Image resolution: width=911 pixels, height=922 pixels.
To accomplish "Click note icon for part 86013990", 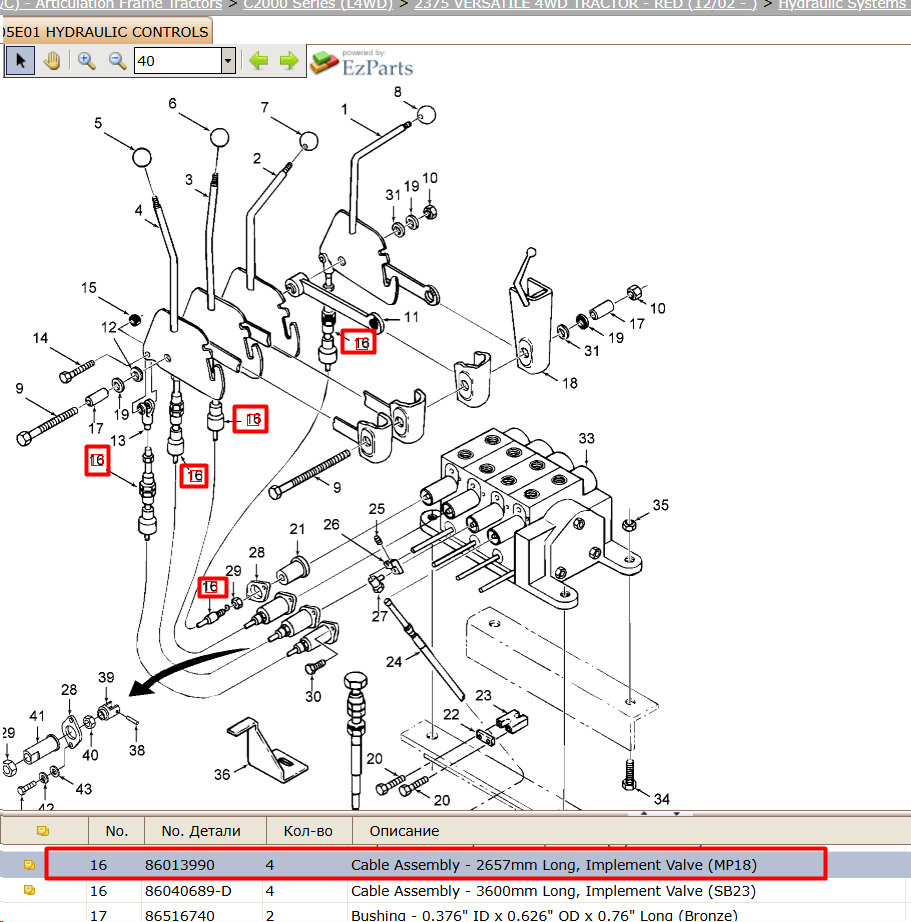I will pos(29,865).
